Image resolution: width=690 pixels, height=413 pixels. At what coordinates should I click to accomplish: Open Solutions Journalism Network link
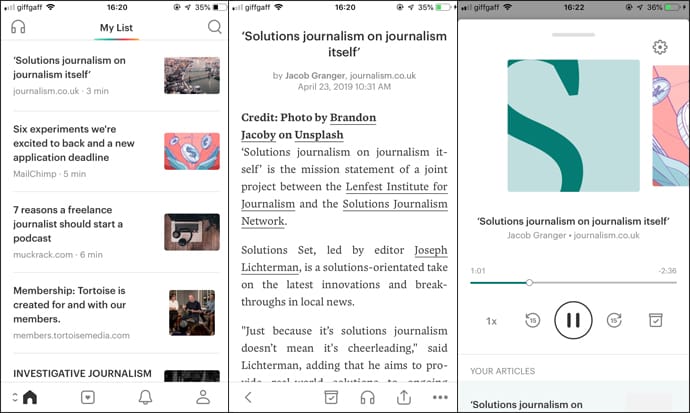(x=344, y=212)
